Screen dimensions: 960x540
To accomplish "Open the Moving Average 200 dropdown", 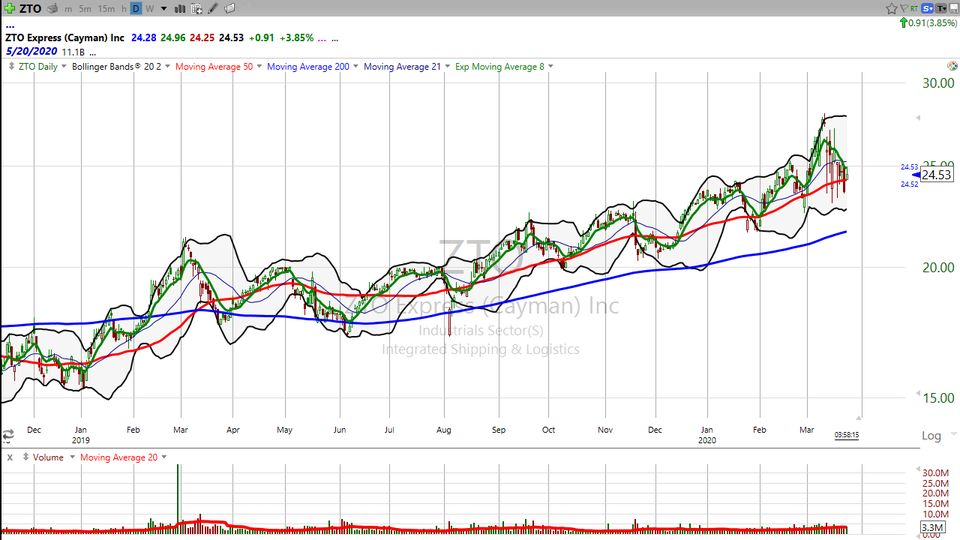I will point(355,66).
